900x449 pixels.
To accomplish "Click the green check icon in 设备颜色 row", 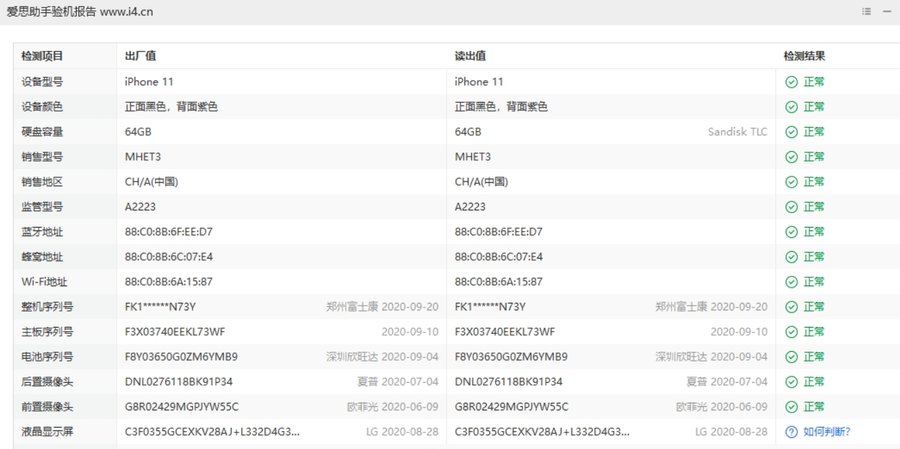I will pyautogui.click(x=792, y=107).
